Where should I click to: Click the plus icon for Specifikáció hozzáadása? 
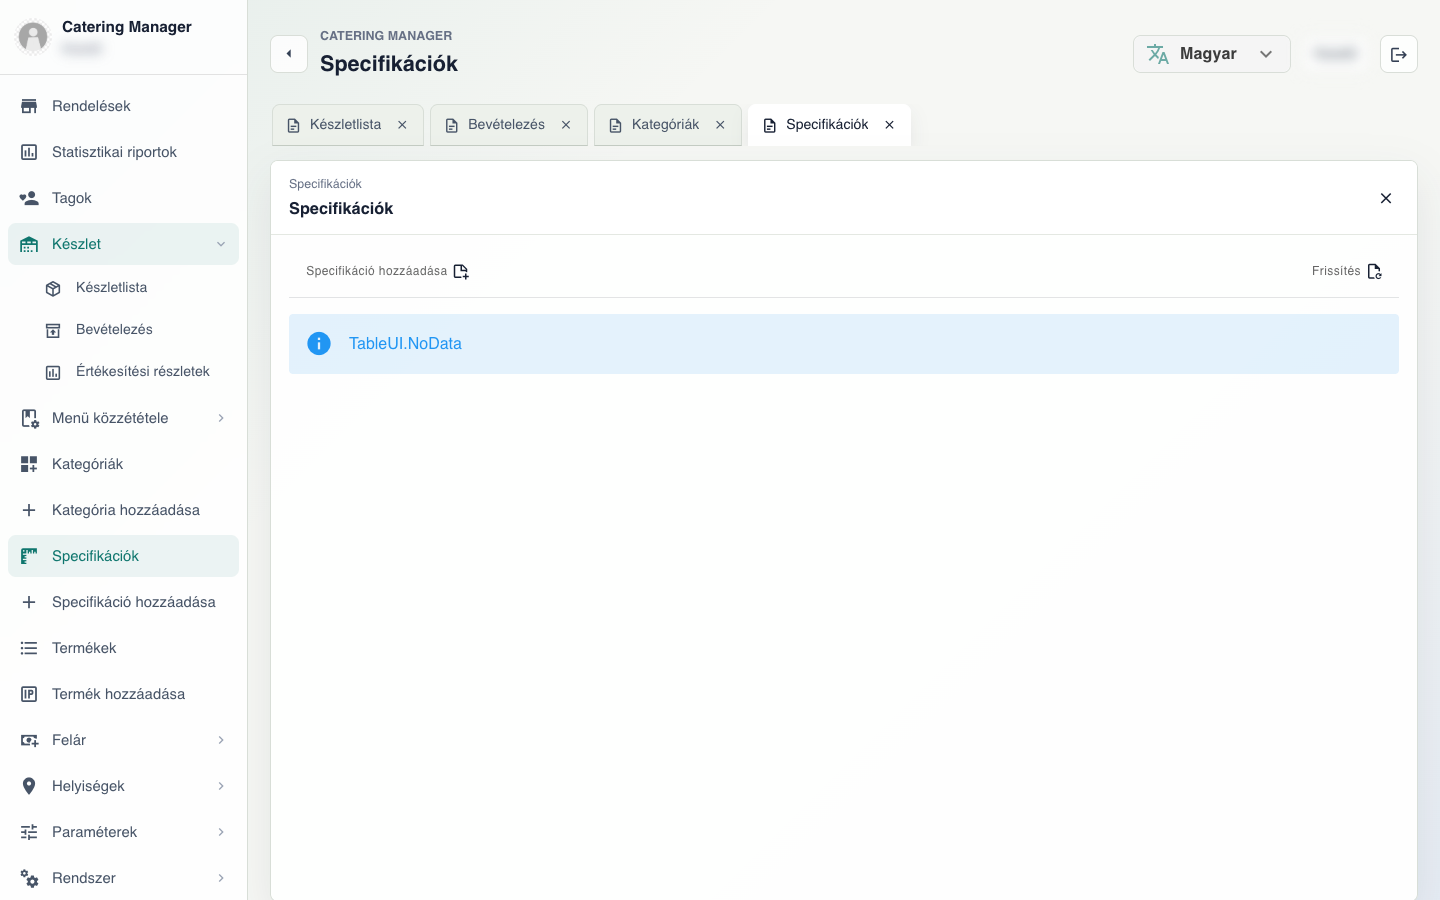[x=29, y=602]
